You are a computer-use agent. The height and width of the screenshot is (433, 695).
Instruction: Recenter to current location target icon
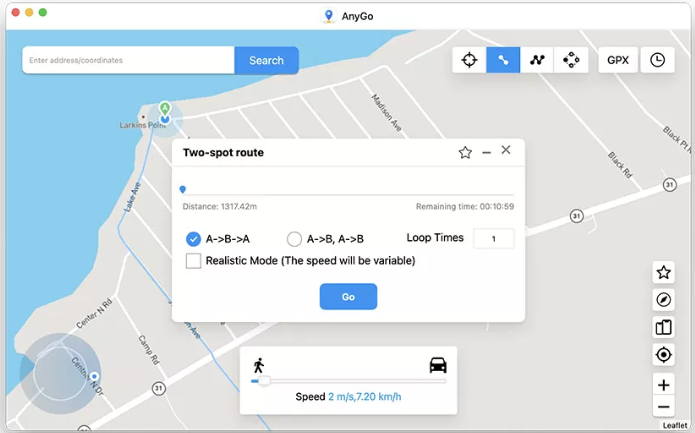pyautogui.click(x=664, y=355)
